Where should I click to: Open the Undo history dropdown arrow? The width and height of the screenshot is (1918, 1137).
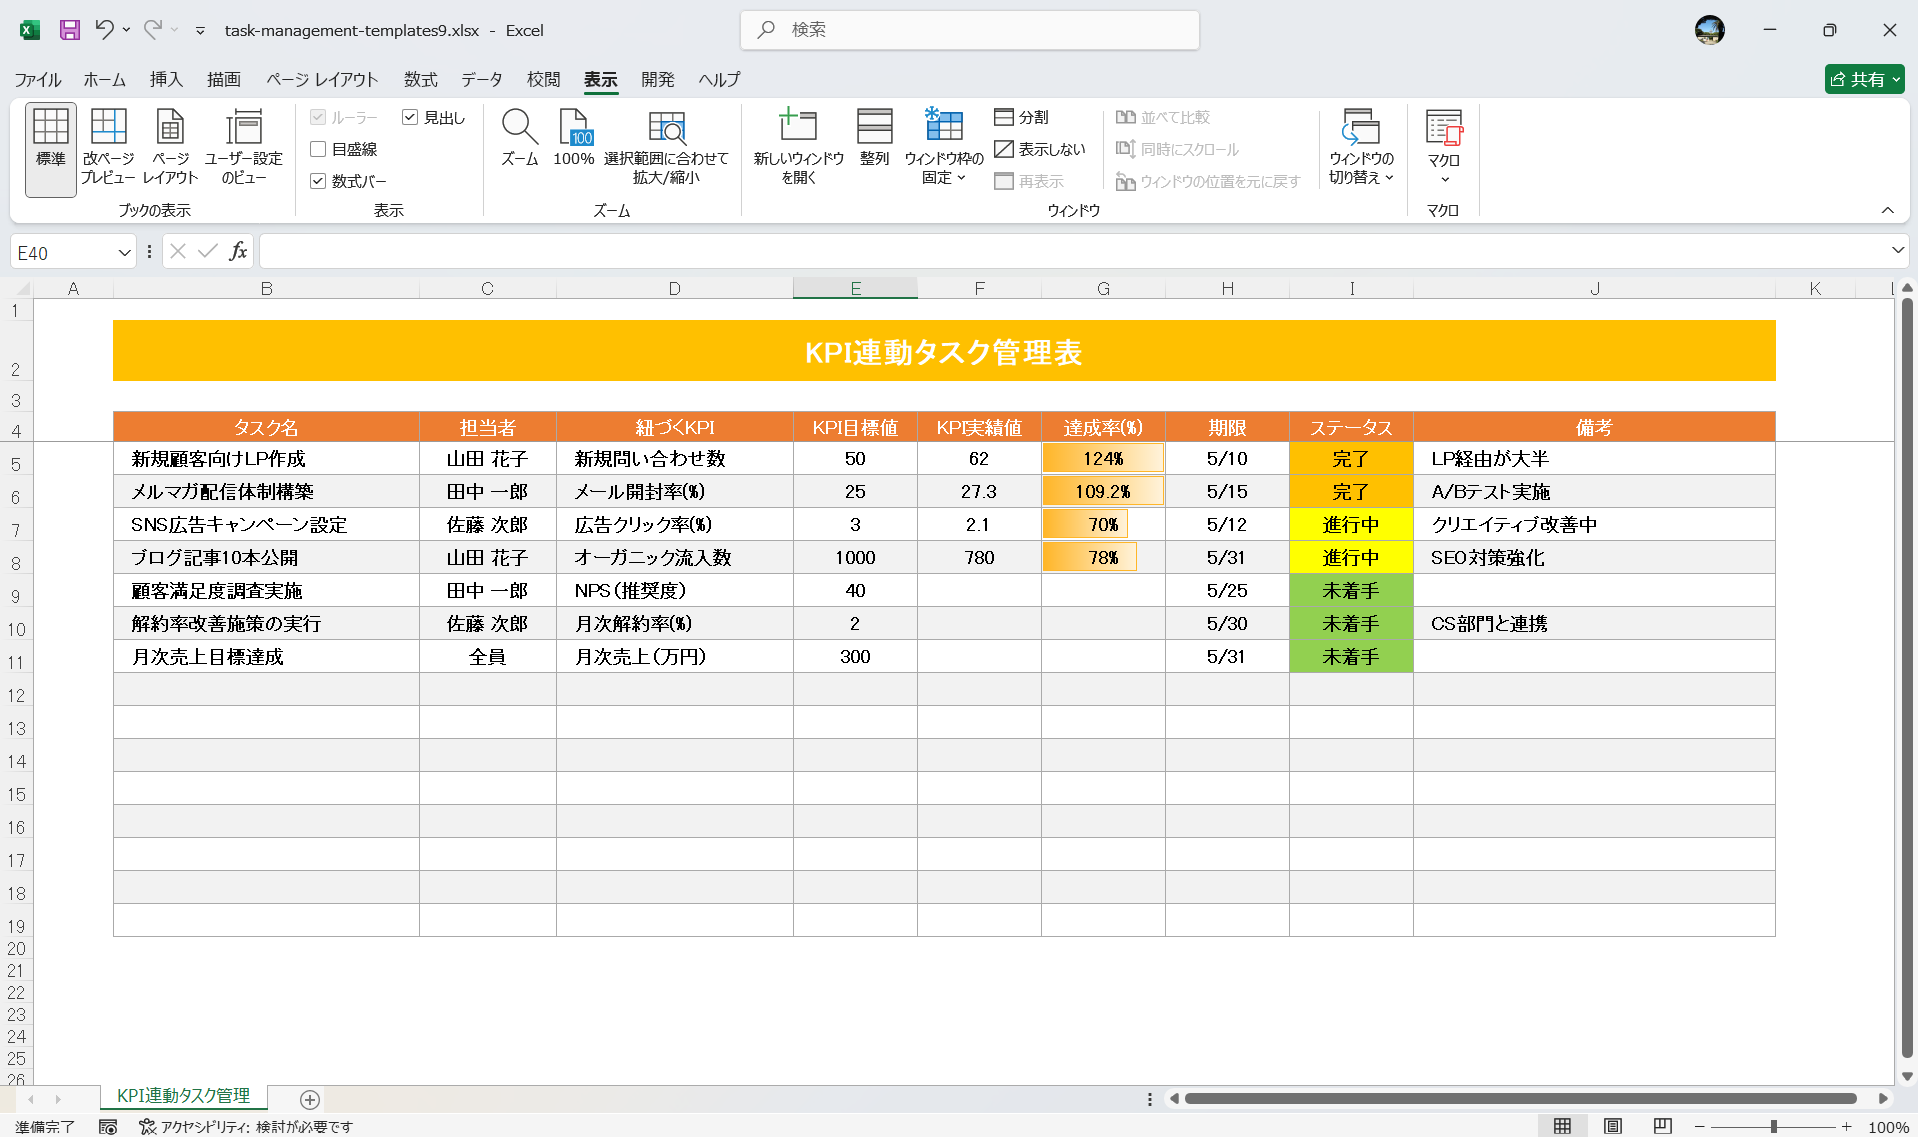[127, 30]
